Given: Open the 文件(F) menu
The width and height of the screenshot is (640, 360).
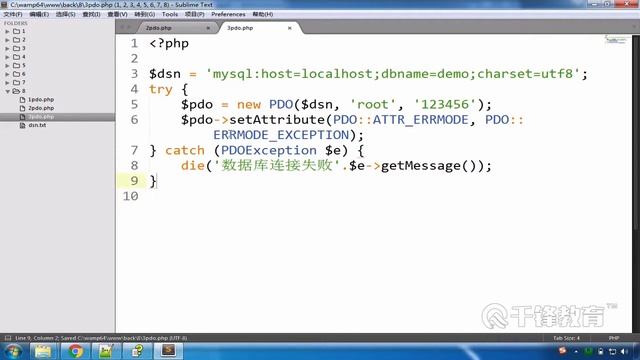Looking at the screenshot, I should [x=13, y=14].
